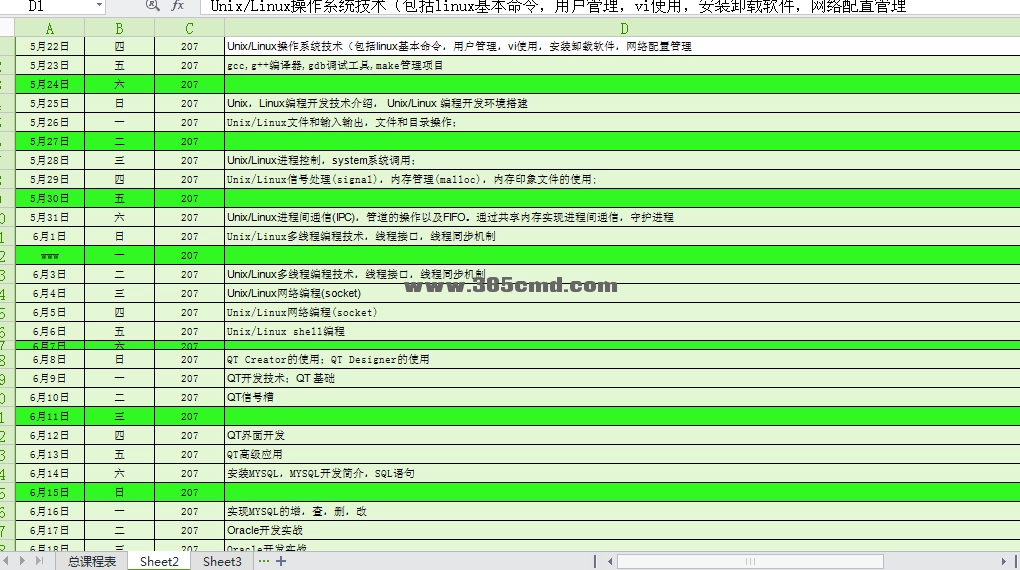Select column D header
The width and height of the screenshot is (1020, 570).
tap(623, 29)
